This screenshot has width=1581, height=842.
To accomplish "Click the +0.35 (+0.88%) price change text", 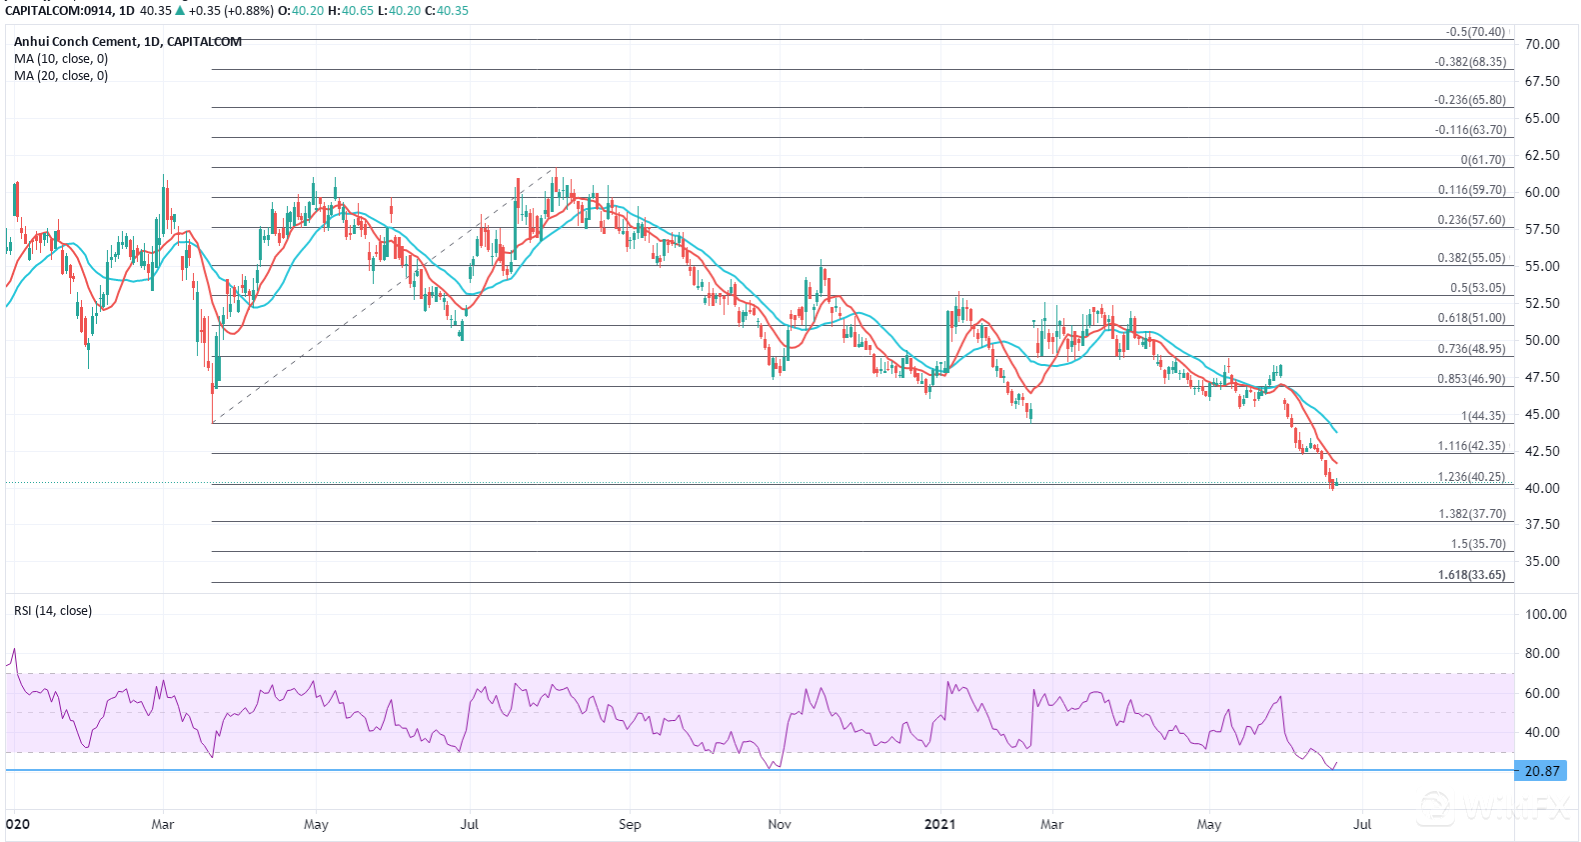I will (x=231, y=10).
